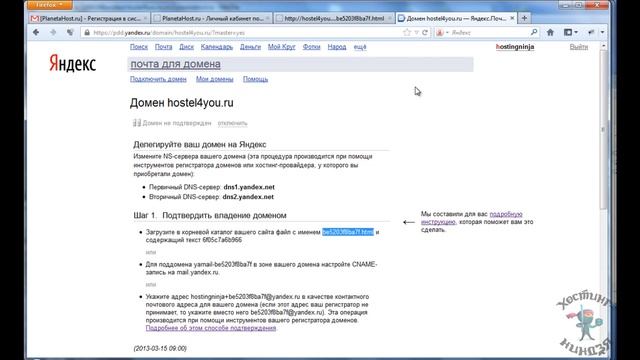Screen dimensions: 640x360
Task: Open the Фотки link
Action: tap(311, 47)
